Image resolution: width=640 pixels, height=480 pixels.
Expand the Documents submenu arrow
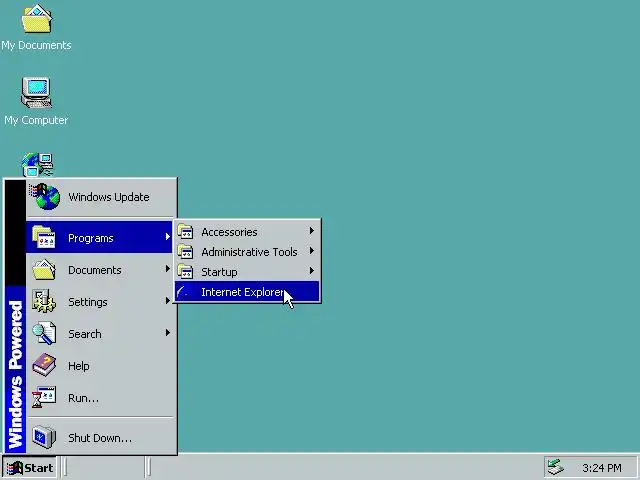pyautogui.click(x=167, y=269)
